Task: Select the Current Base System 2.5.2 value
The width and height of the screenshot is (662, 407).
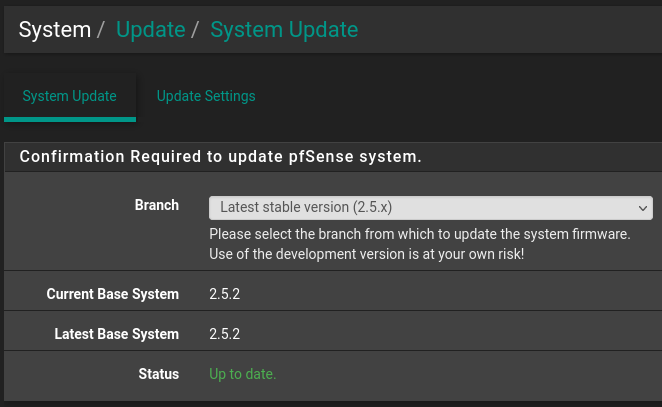Action: tap(225, 294)
